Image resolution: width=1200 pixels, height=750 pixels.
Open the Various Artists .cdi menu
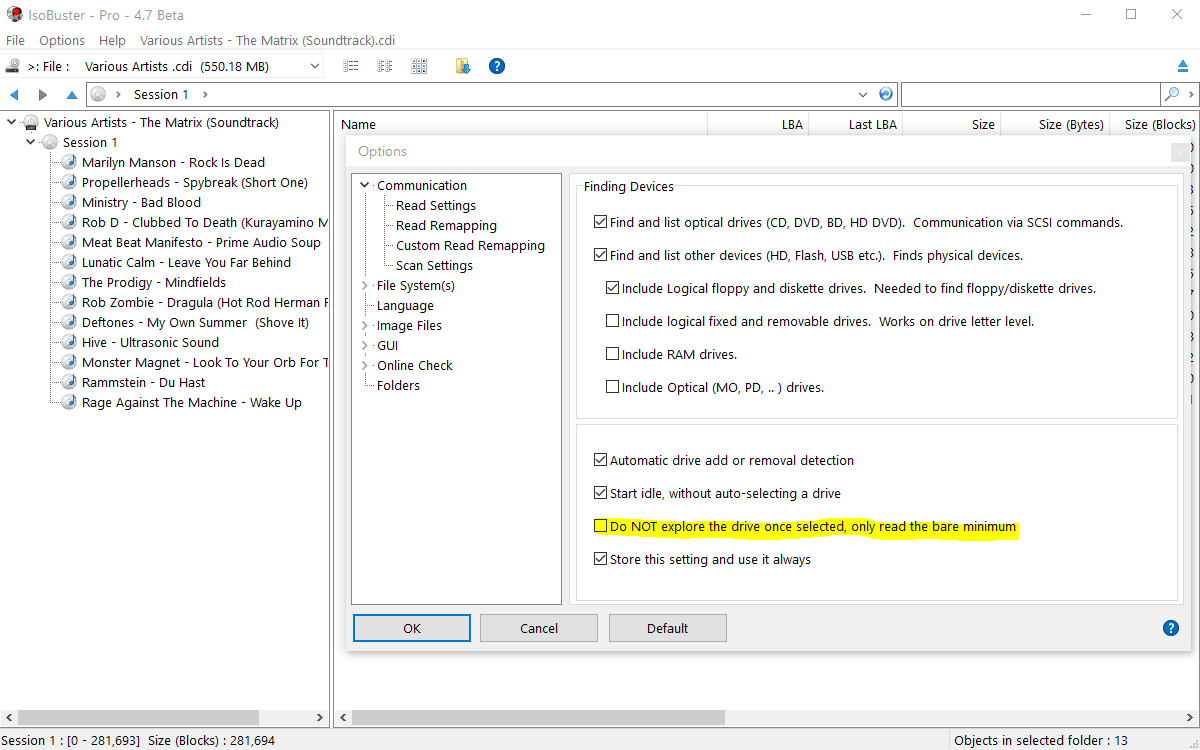point(267,40)
